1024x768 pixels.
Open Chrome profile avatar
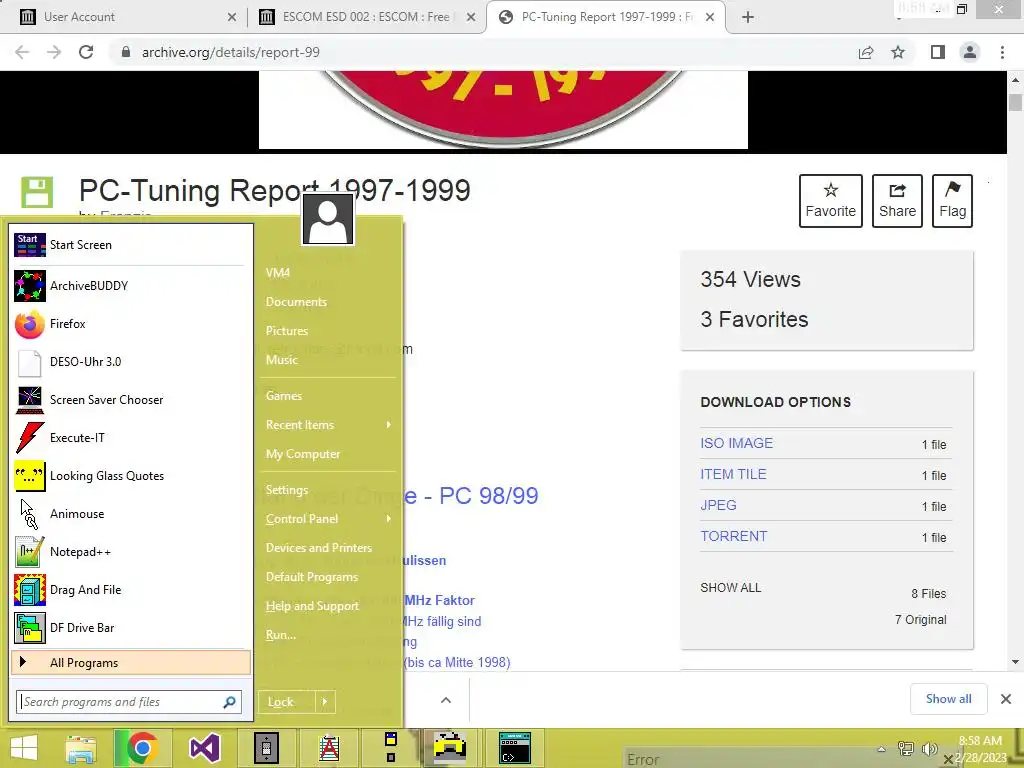click(x=970, y=52)
